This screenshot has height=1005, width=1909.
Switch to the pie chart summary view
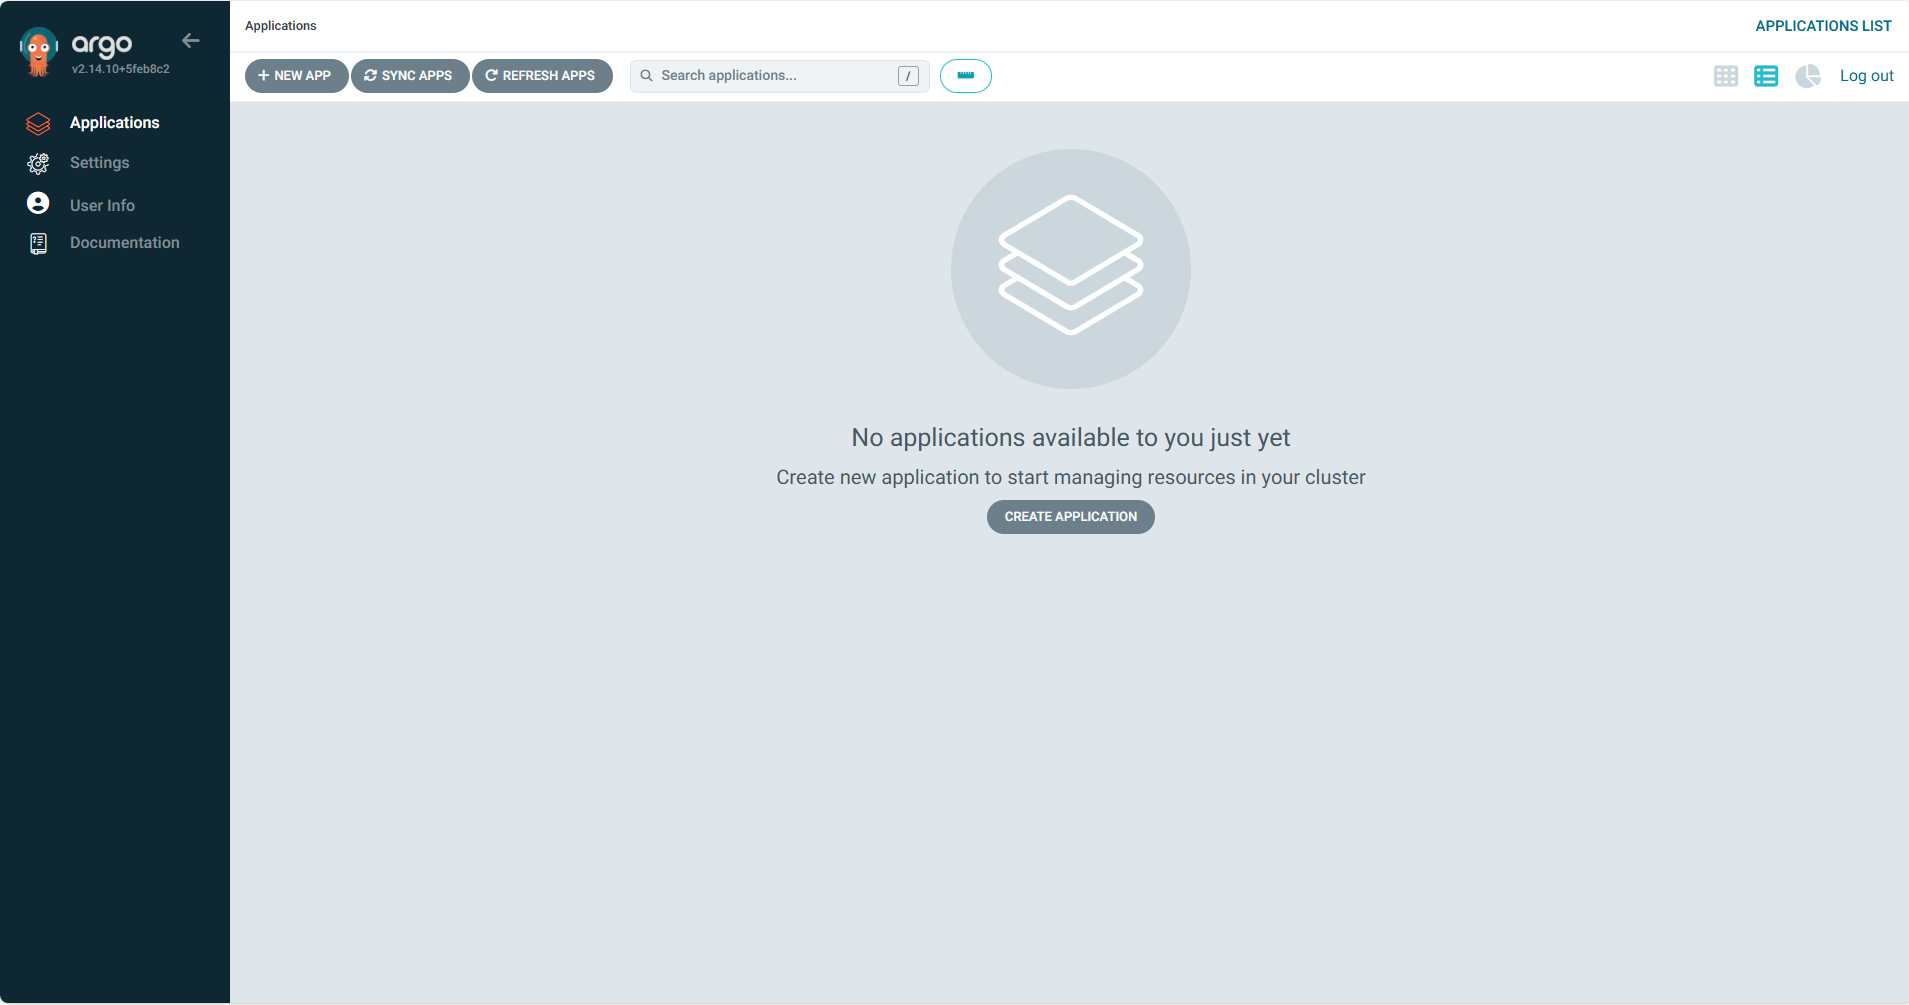pyautogui.click(x=1808, y=76)
